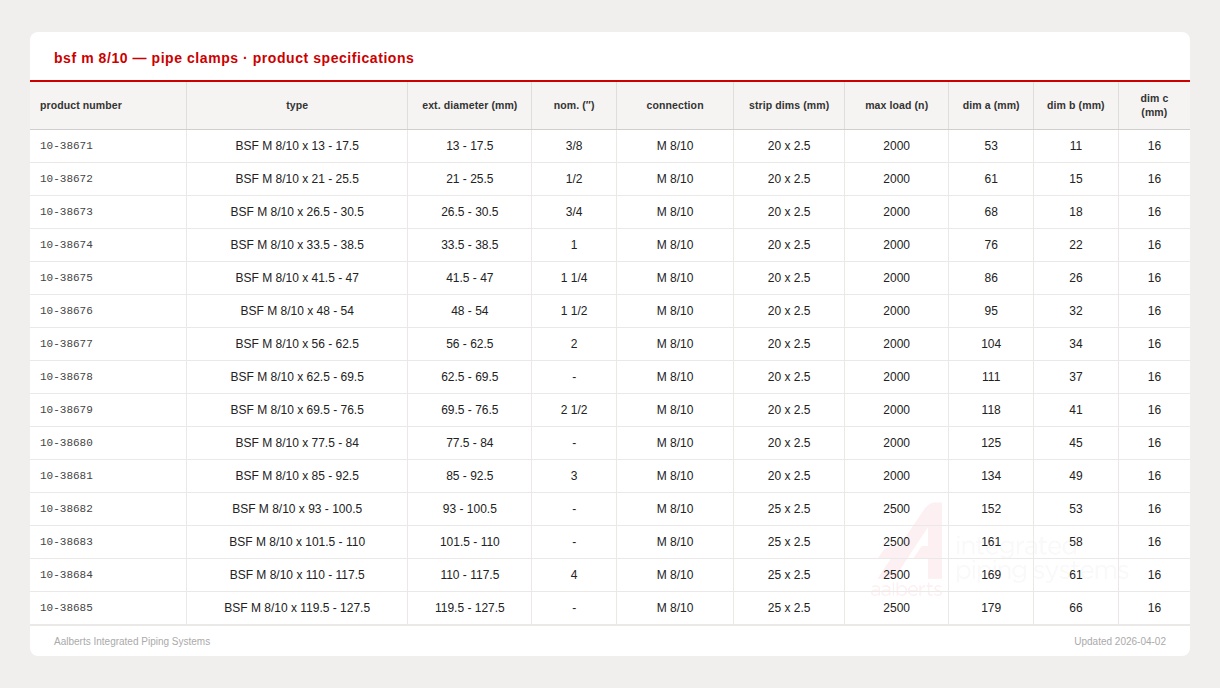Click the "Updated 2026-04-02" footer text
The height and width of the screenshot is (688, 1220).
pos(1119,642)
